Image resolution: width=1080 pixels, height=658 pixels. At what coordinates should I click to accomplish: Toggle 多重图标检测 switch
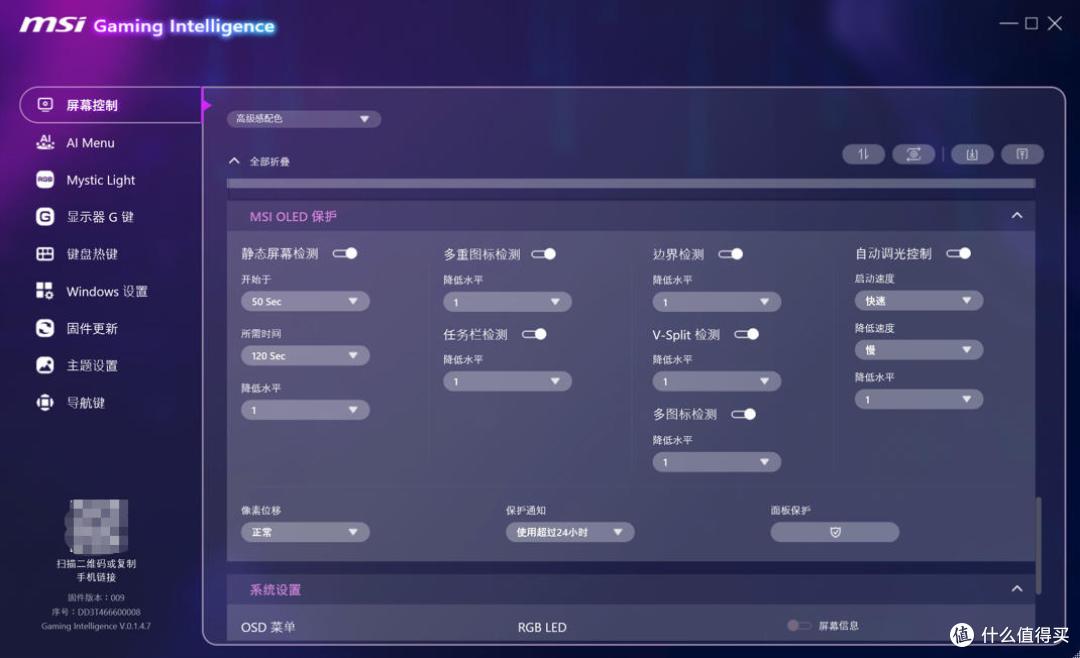543,254
